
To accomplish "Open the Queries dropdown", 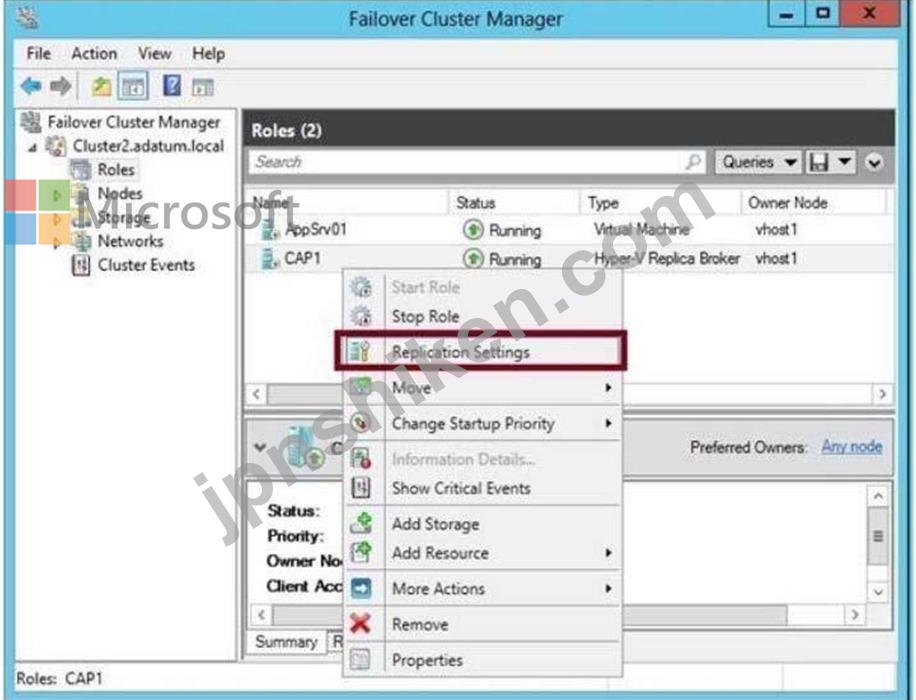I will click(x=758, y=162).
